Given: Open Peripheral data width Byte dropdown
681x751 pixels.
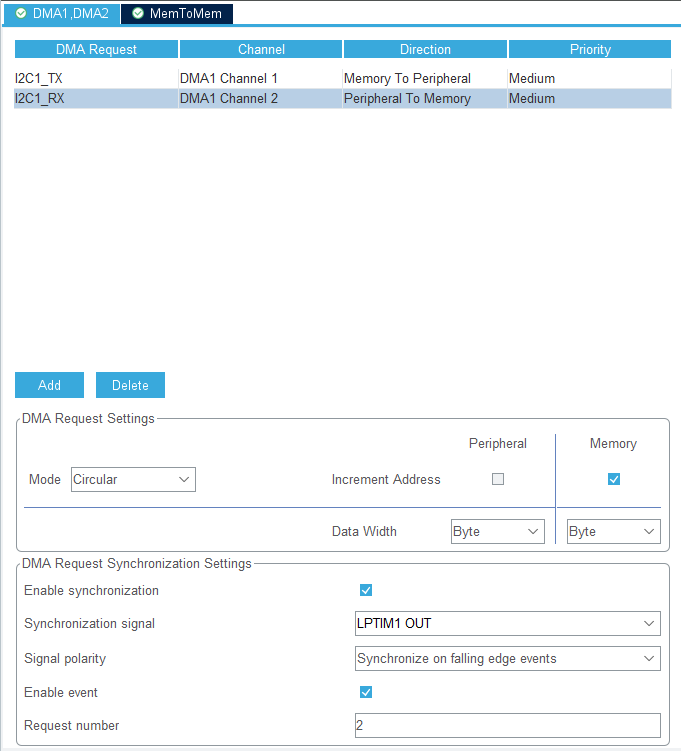Looking at the screenshot, I should click(x=498, y=532).
